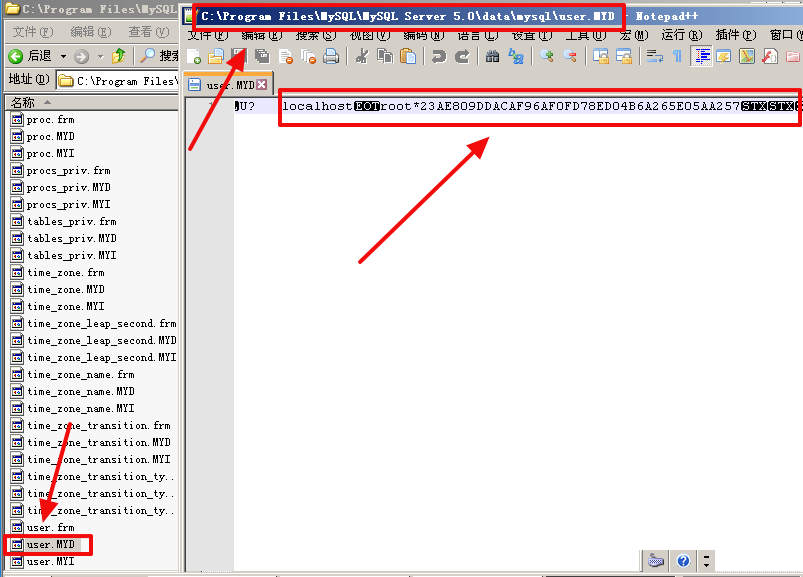This screenshot has height=577, width=803.
Task: Open the 工具(O) menu
Action: point(586,35)
